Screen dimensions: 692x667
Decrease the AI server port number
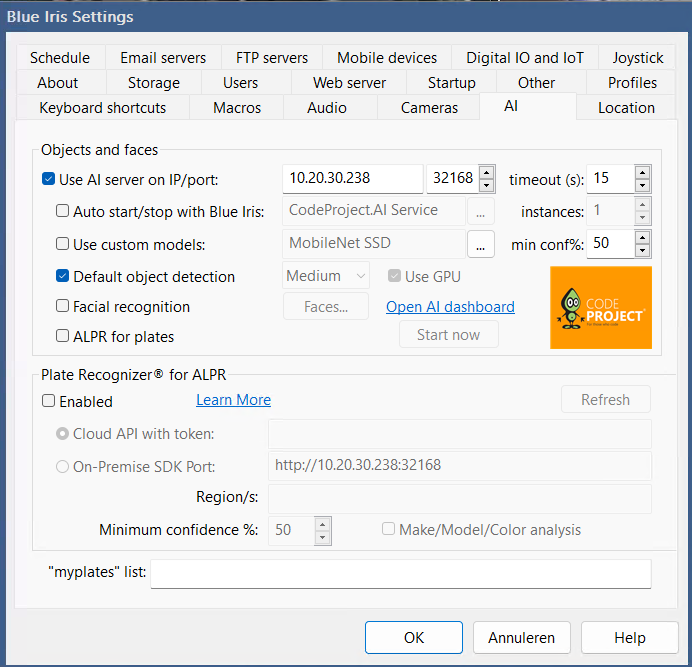coord(486,185)
